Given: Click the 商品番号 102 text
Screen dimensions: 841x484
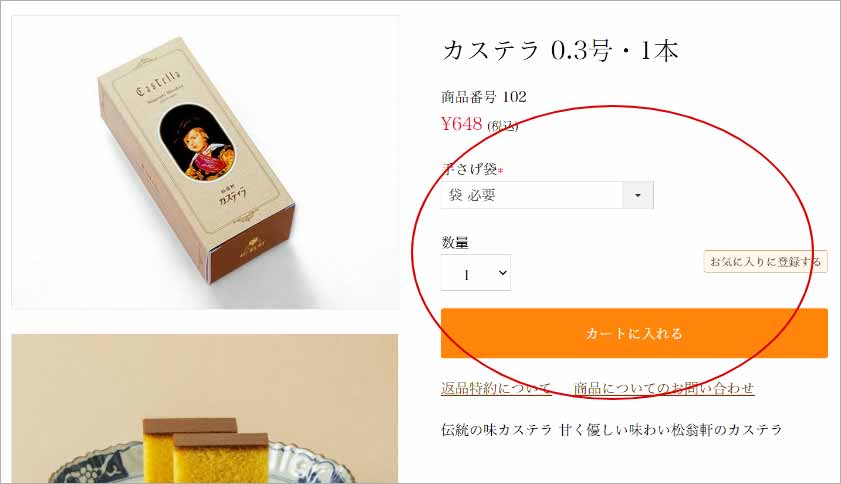Looking at the screenshot, I should [484, 97].
